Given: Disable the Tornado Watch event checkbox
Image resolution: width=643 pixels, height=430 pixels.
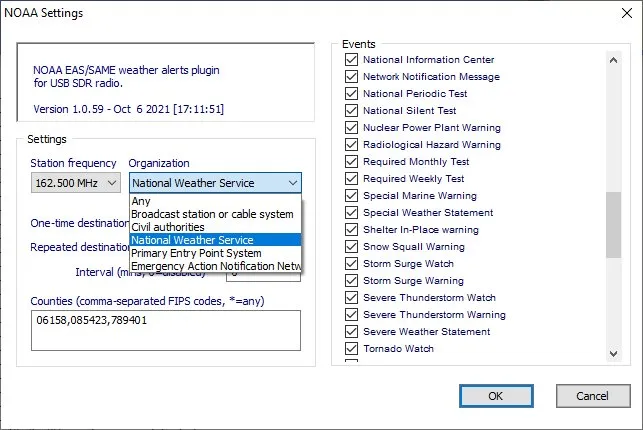Looking at the screenshot, I should [351, 349].
